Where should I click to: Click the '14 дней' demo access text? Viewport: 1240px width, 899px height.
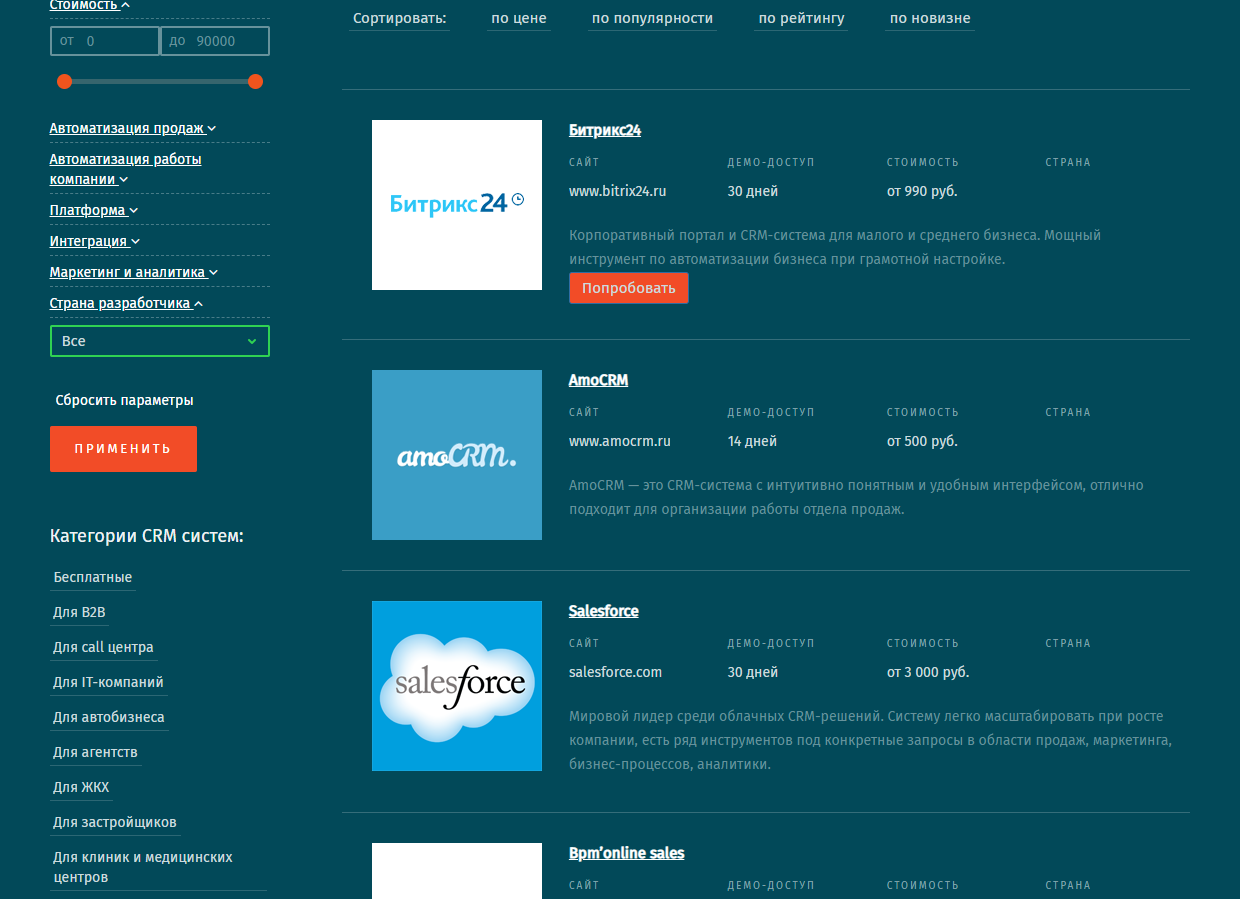(752, 441)
